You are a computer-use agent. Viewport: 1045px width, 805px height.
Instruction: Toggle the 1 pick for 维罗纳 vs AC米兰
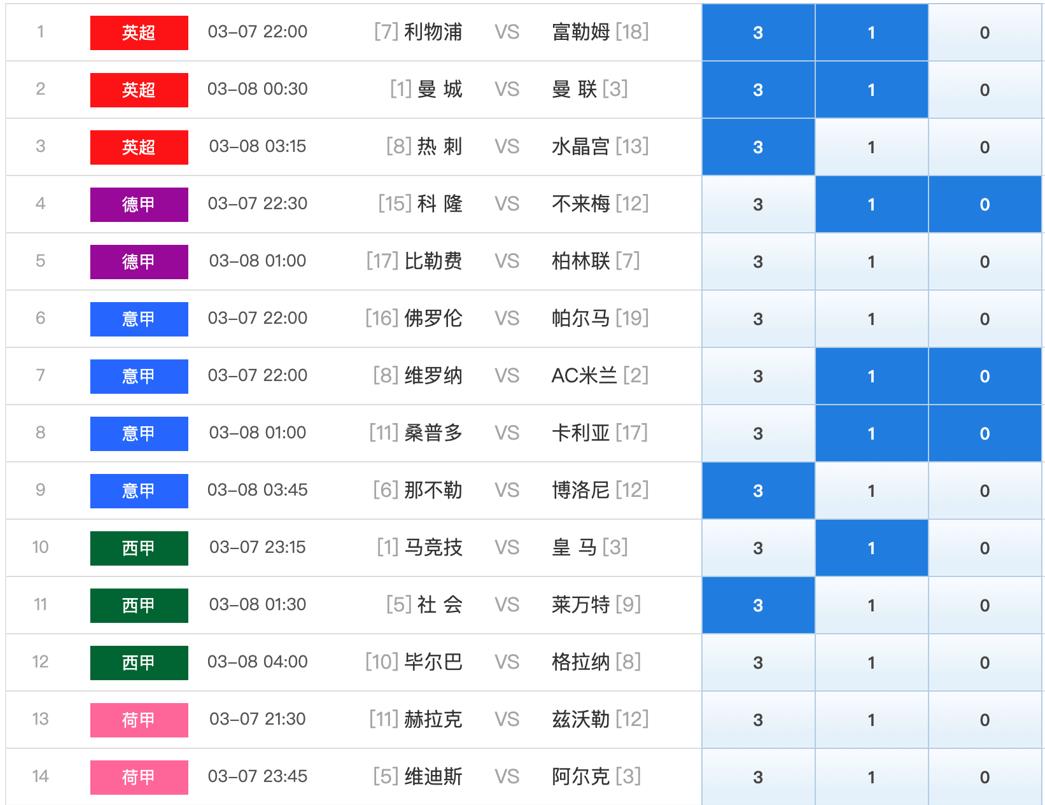pyautogui.click(x=871, y=376)
